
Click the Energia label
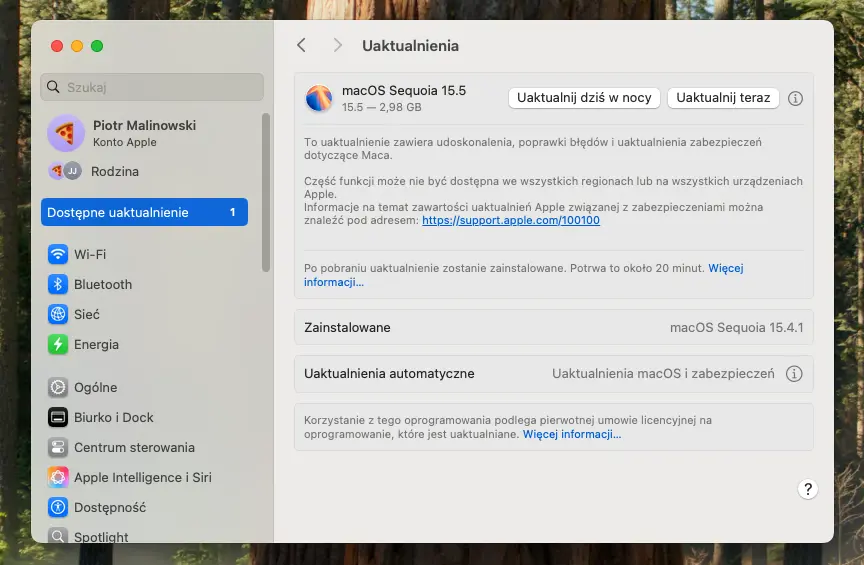[96, 345]
